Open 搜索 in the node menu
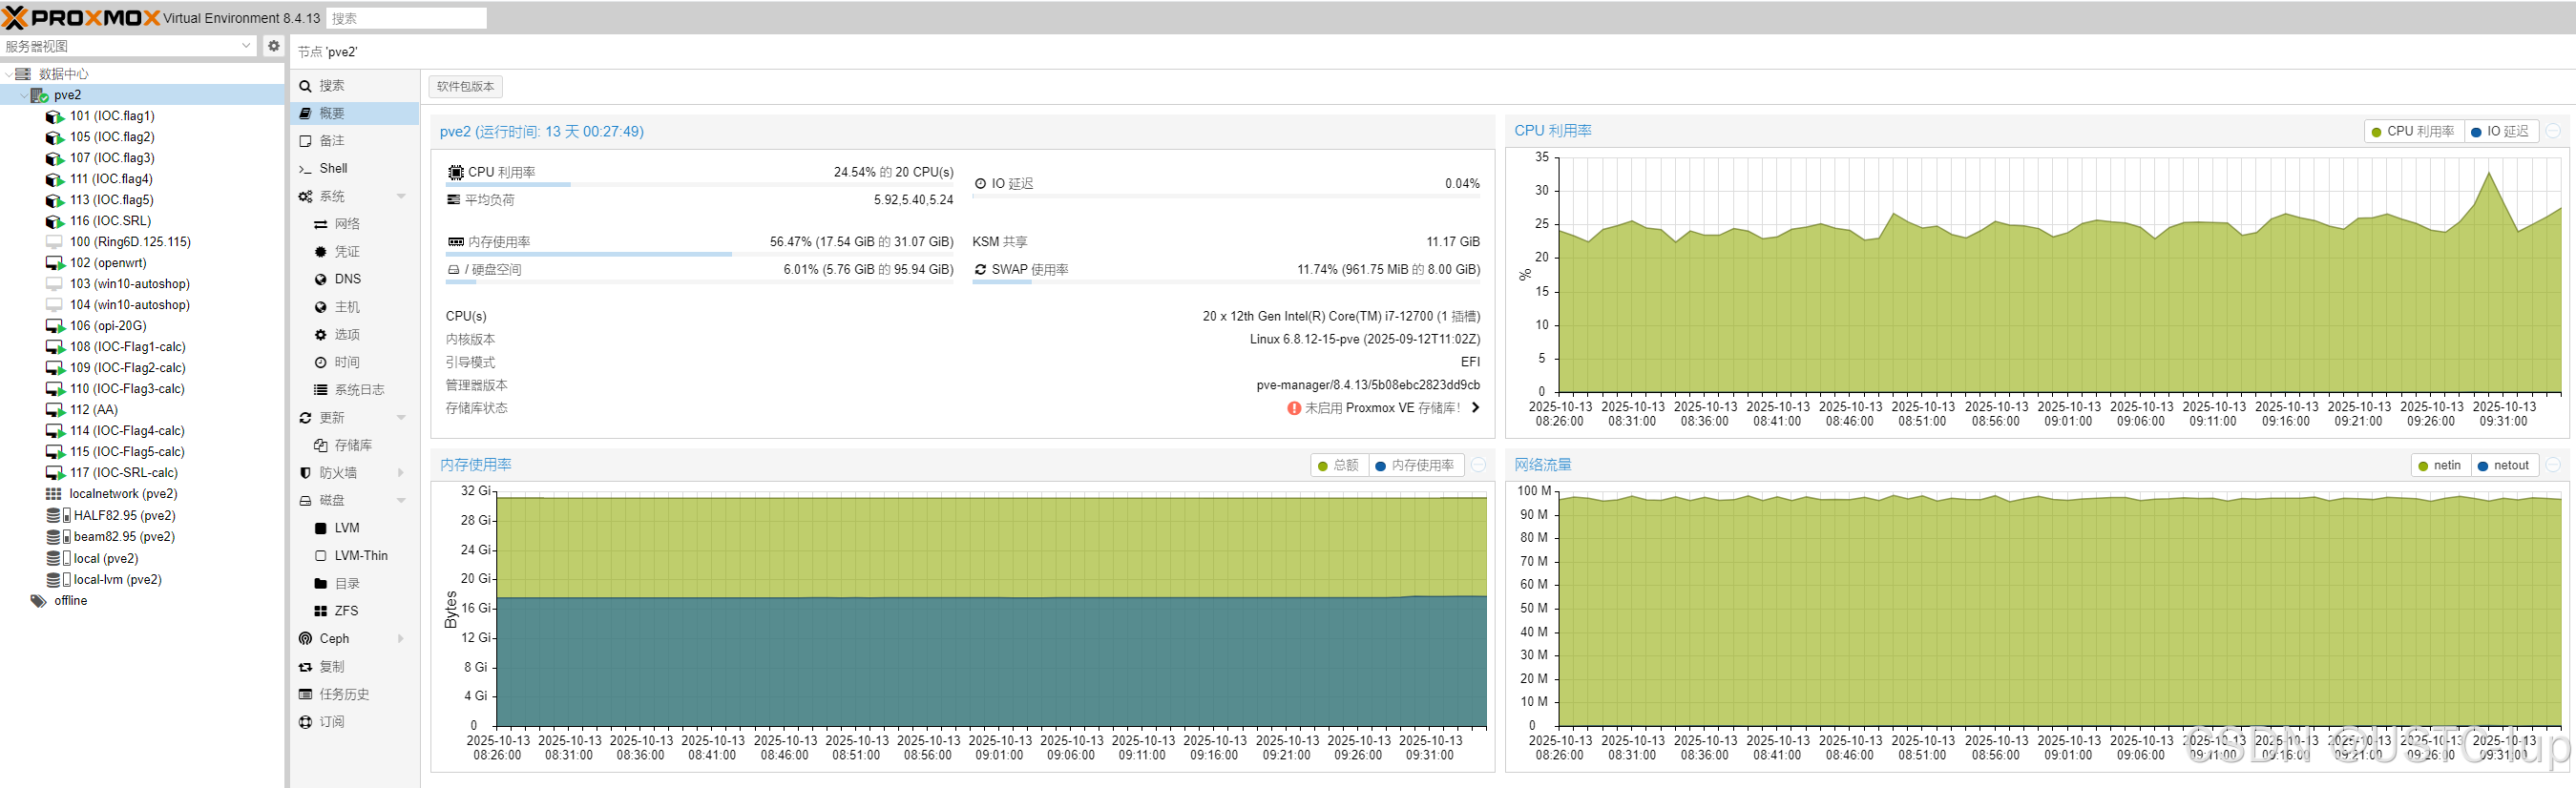The image size is (2576, 788). tap(355, 86)
